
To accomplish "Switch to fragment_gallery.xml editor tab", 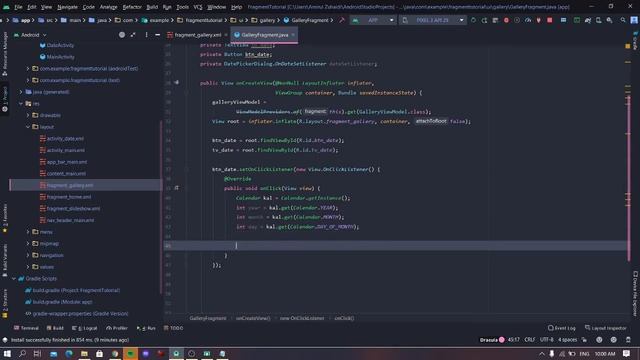I will pyautogui.click(x=198, y=35).
